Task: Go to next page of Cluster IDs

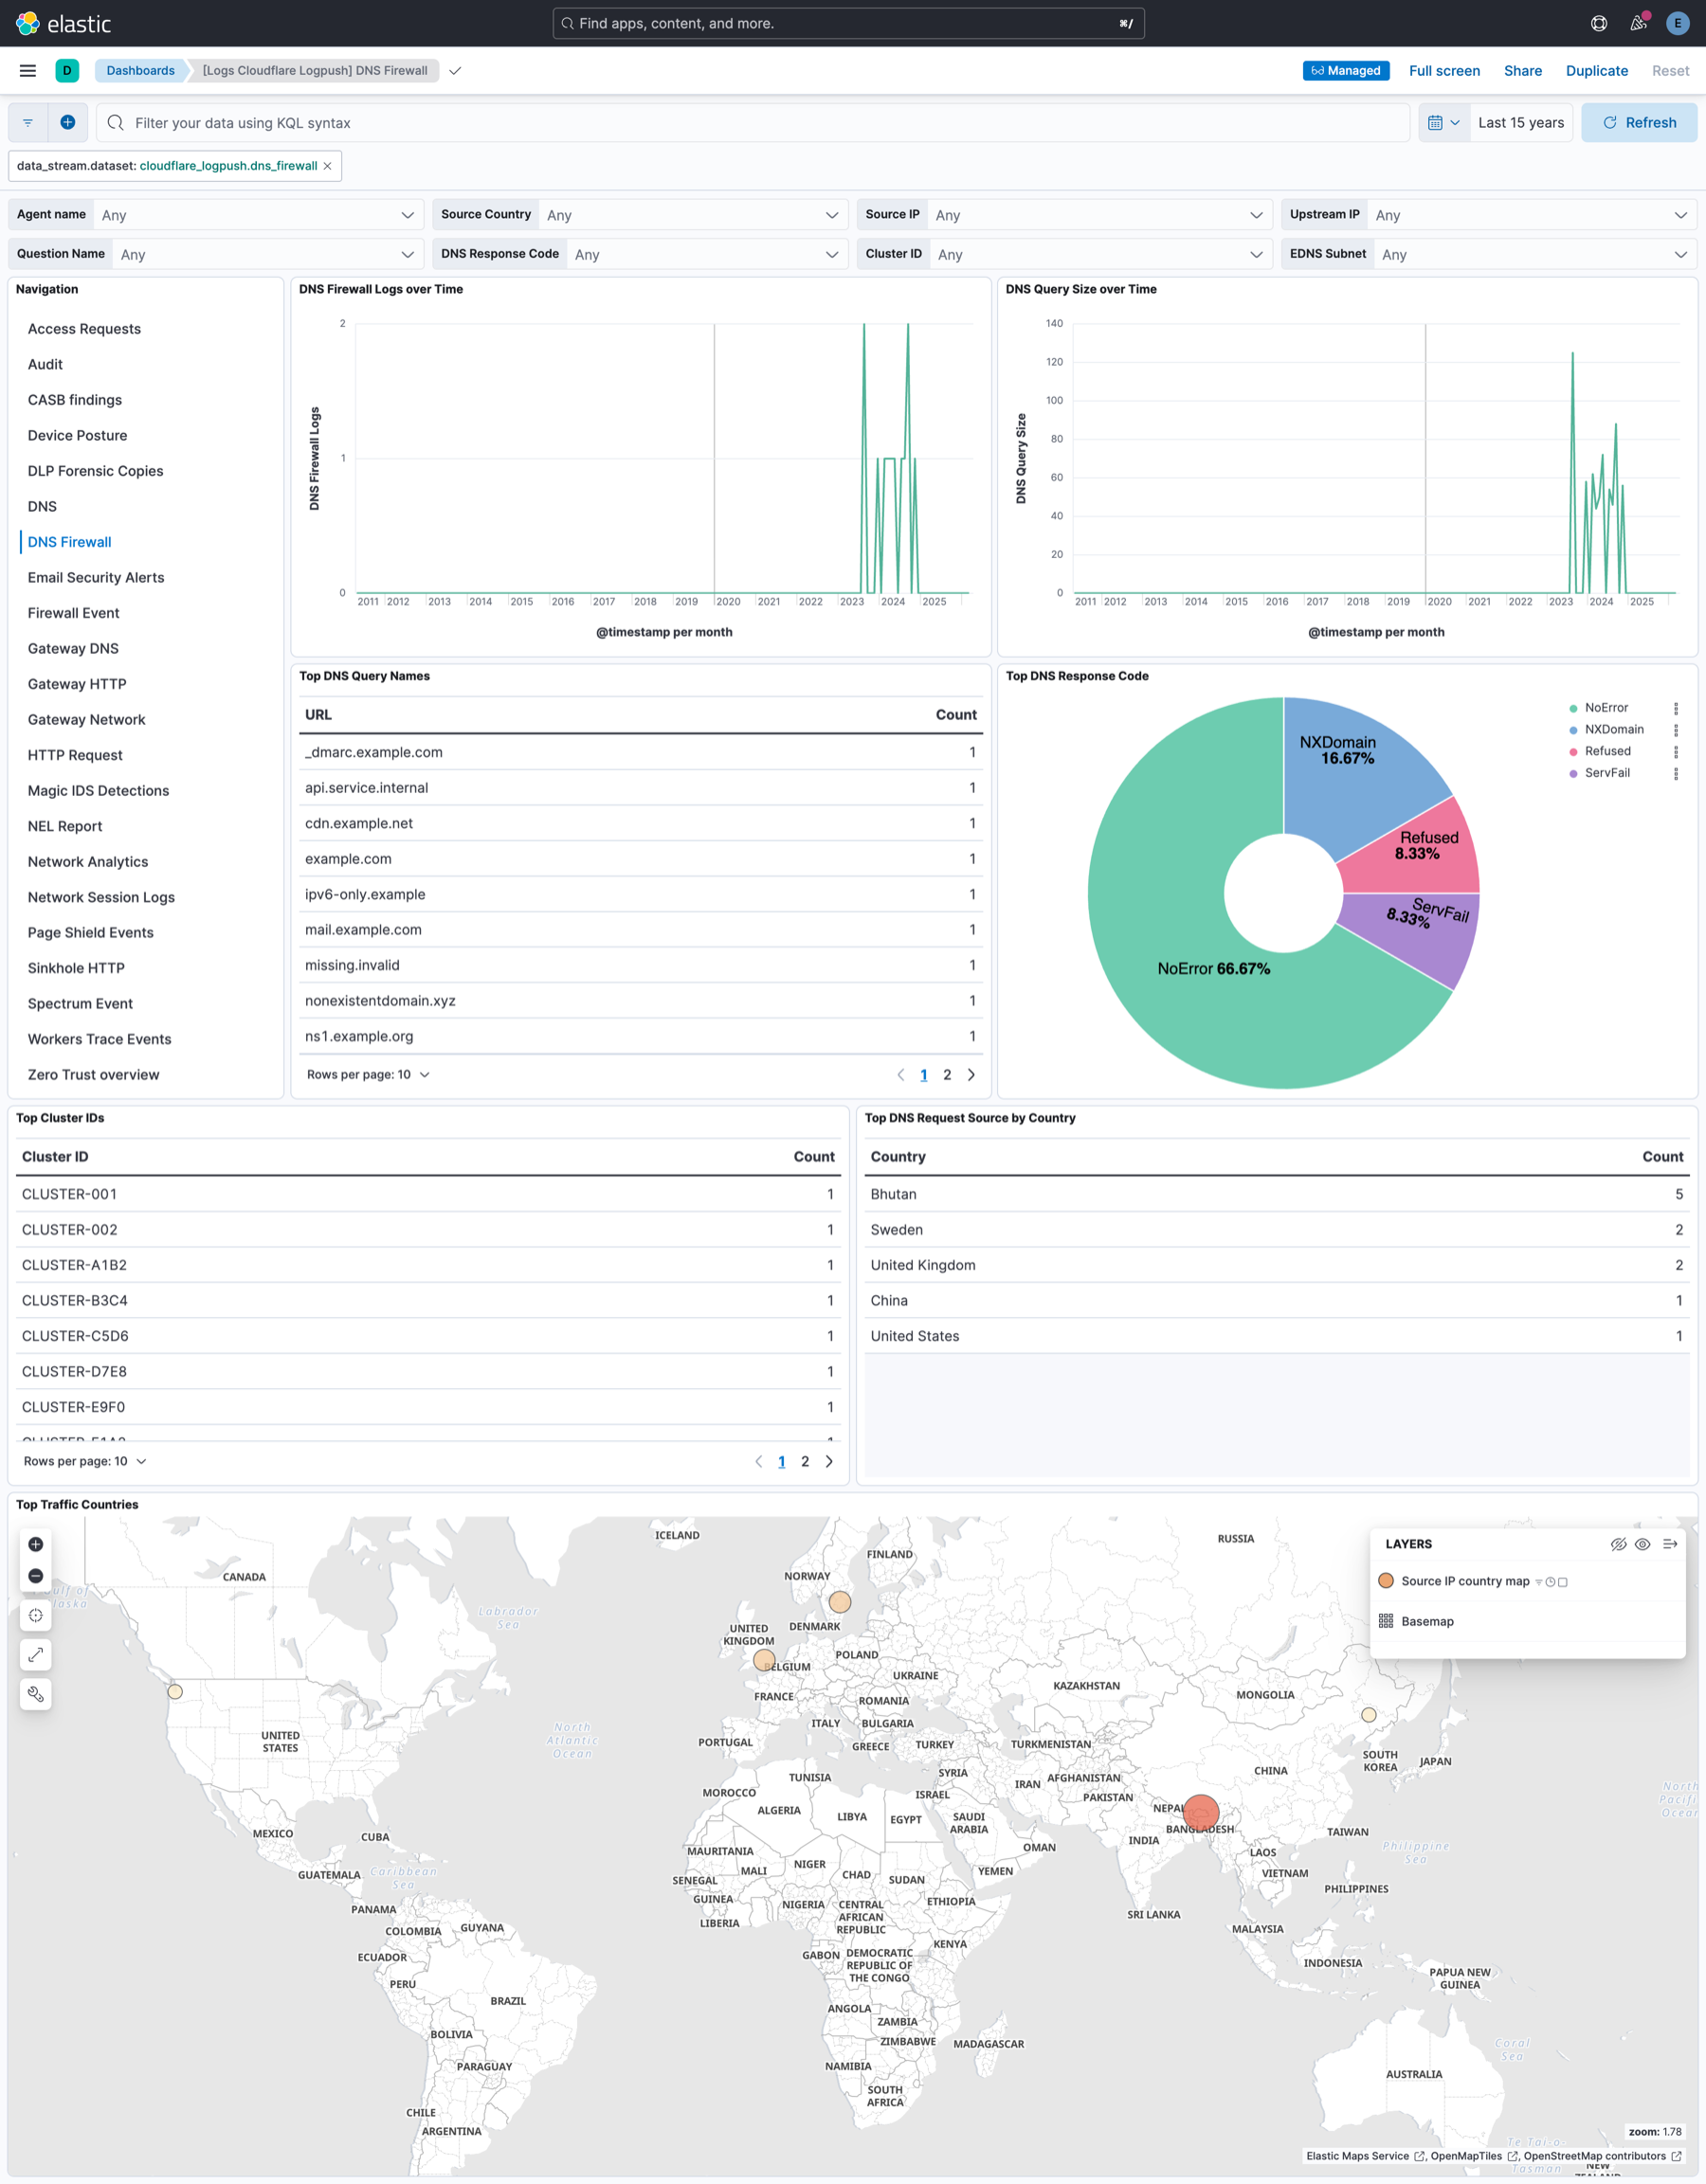Action: tap(829, 1462)
